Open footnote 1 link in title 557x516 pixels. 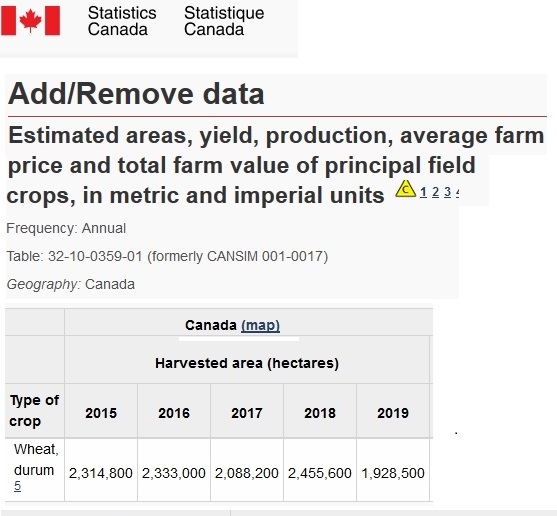pyautogui.click(x=423, y=192)
